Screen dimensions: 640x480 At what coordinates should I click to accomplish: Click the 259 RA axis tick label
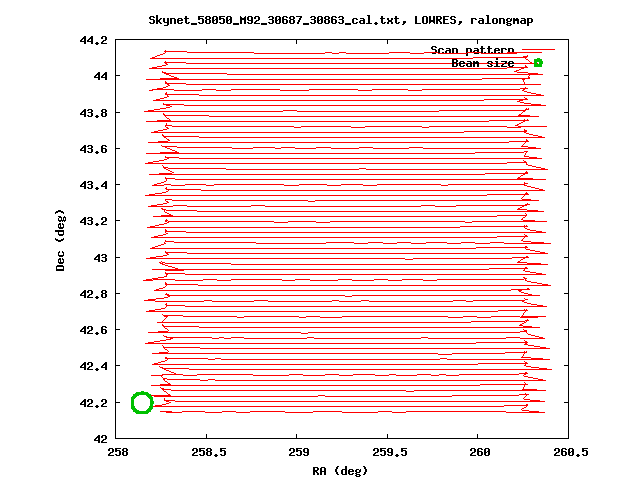pos(299,452)
